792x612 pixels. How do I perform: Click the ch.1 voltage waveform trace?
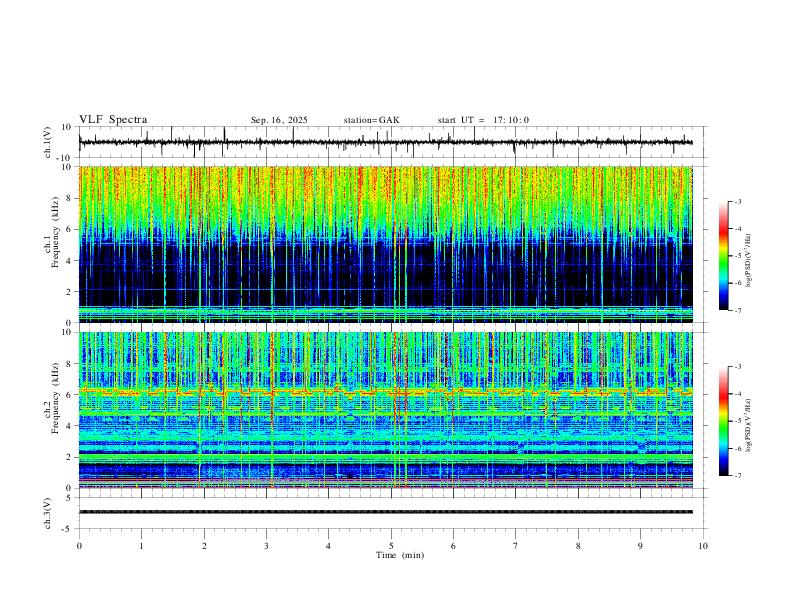[x=385, y=142]
